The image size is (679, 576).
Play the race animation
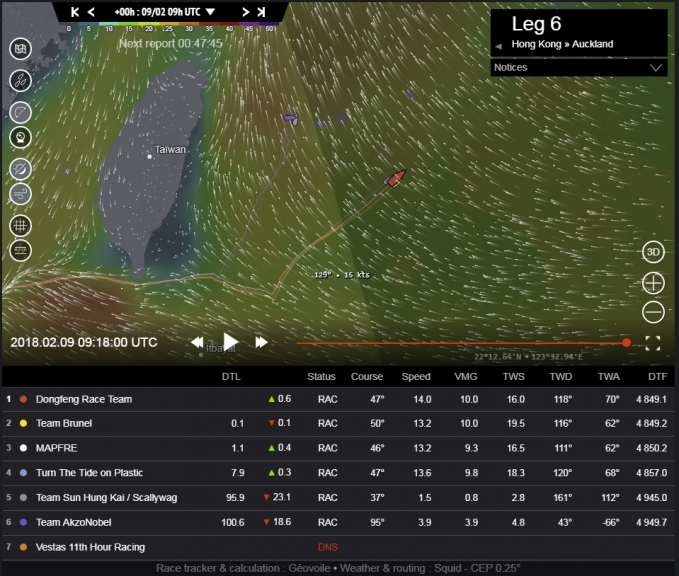pos(230,342)
